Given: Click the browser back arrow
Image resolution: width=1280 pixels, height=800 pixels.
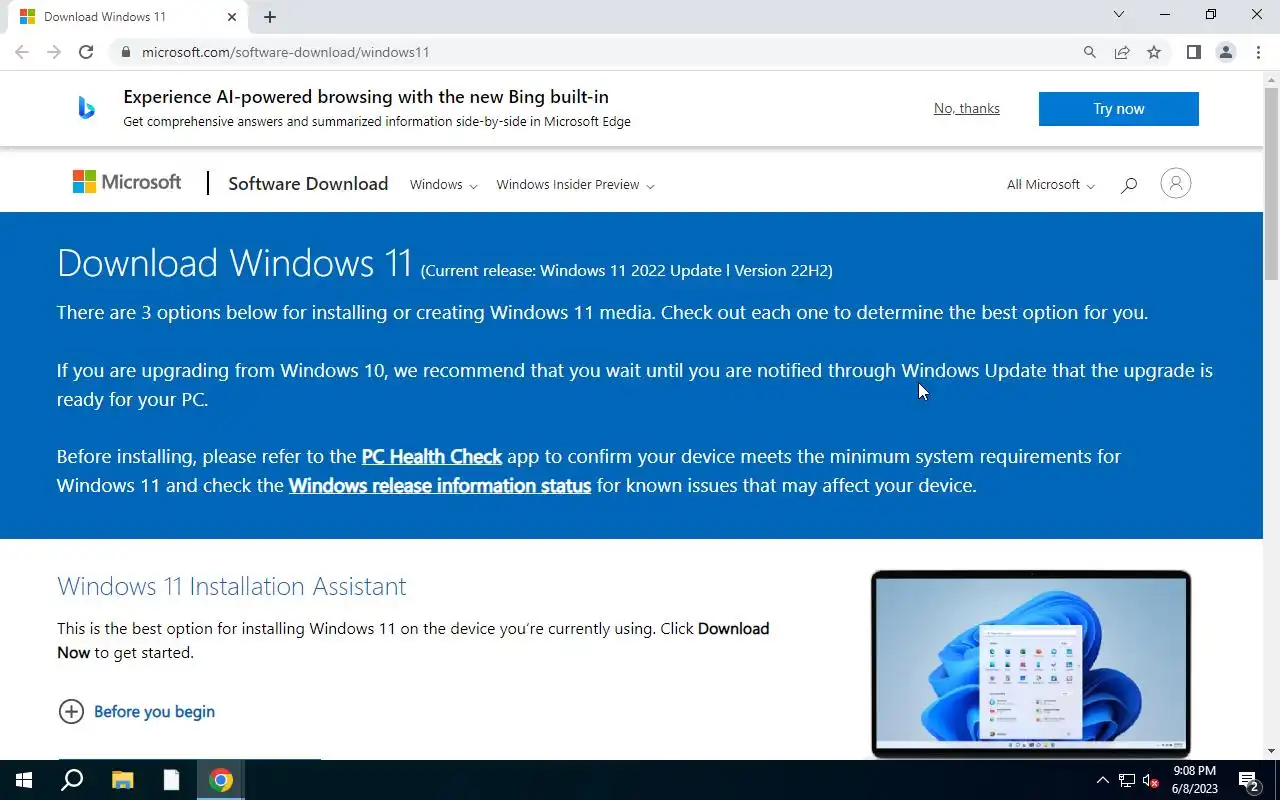Looking at the screenshot, I should [x=22, y=52].
